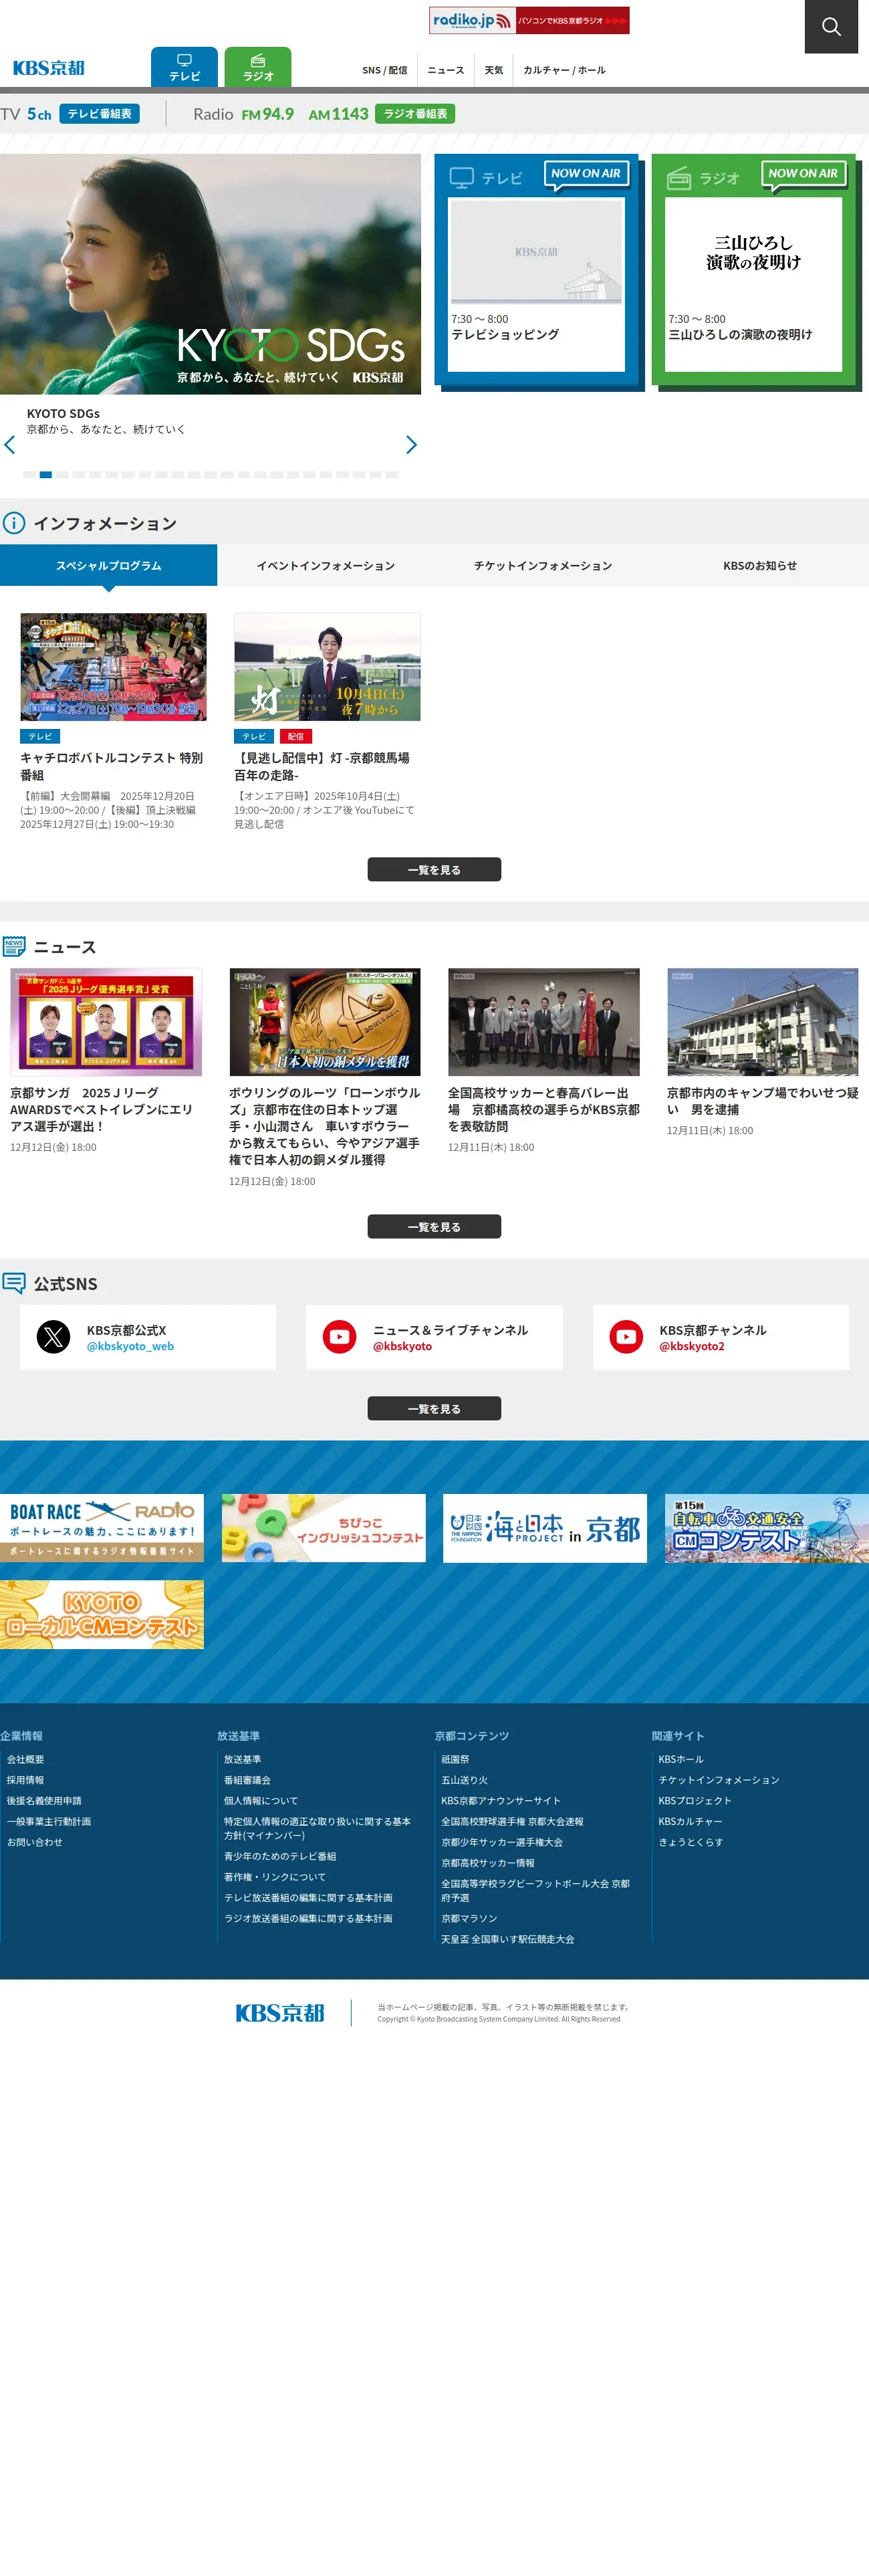The width and height of the screenshot is (869, 2576).
Task: Open the SNS / 配信 menu
Action: tap(385, 70)
